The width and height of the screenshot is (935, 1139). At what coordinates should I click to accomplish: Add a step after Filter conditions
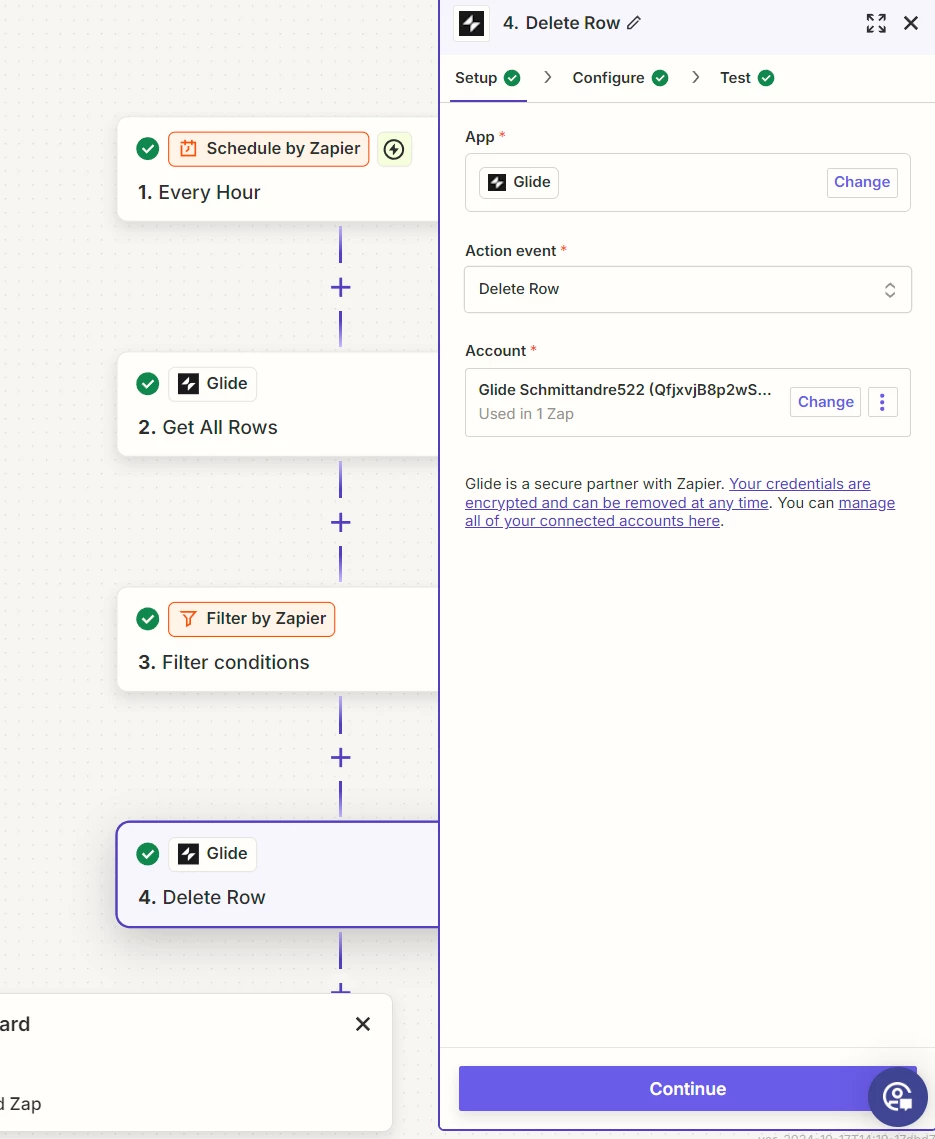pos(340,758)
